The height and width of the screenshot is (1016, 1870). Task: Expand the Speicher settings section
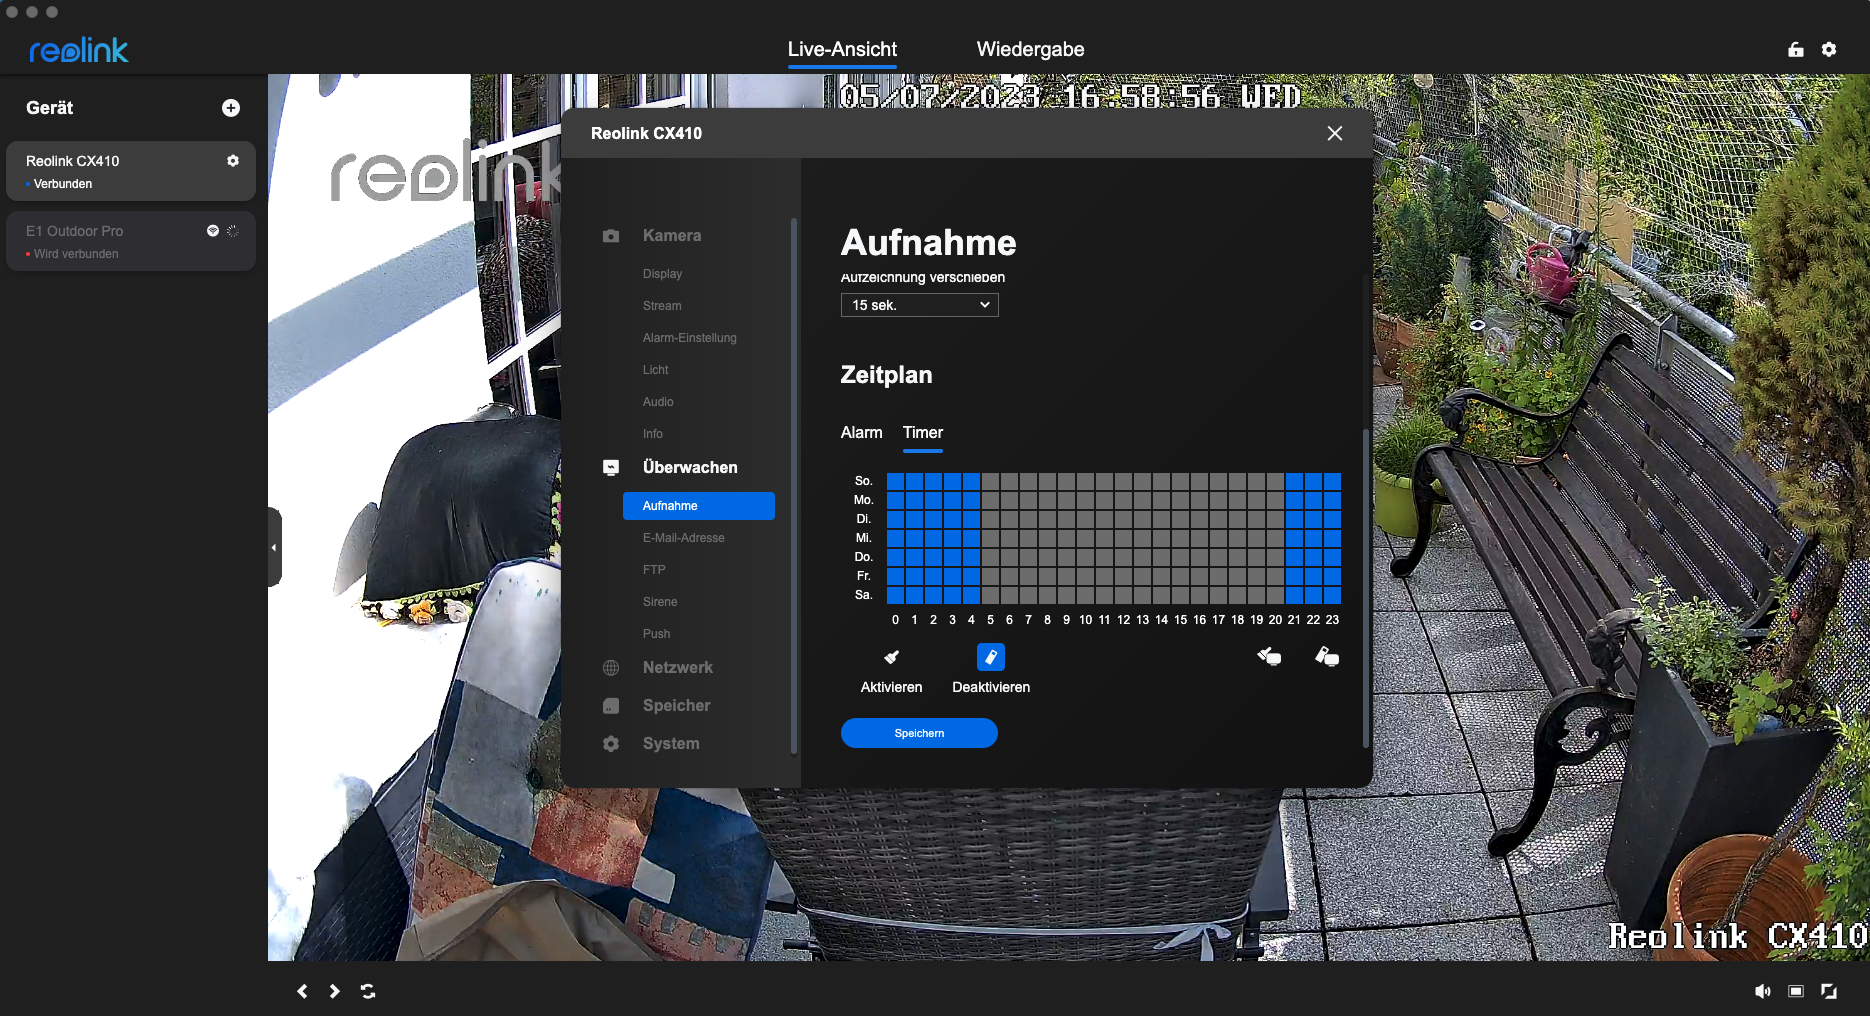(677, 706)
